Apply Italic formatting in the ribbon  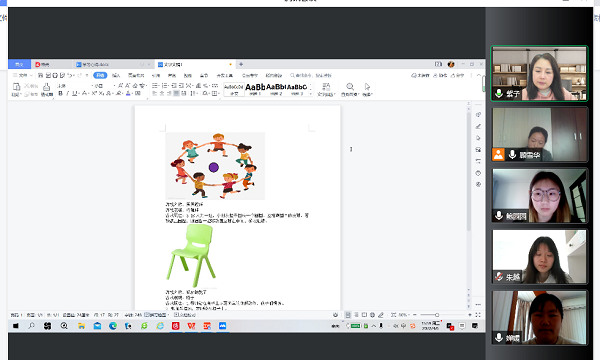[67, 93]
